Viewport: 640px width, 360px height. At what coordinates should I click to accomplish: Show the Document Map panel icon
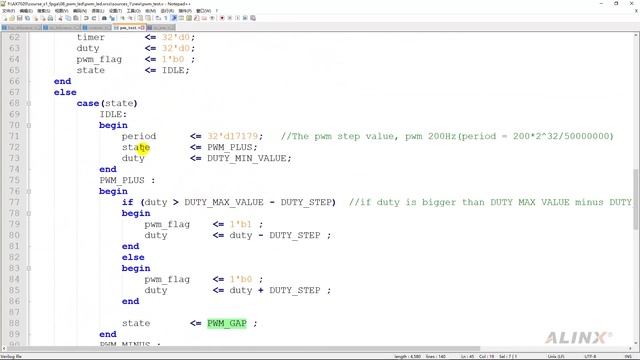(189, 18)
